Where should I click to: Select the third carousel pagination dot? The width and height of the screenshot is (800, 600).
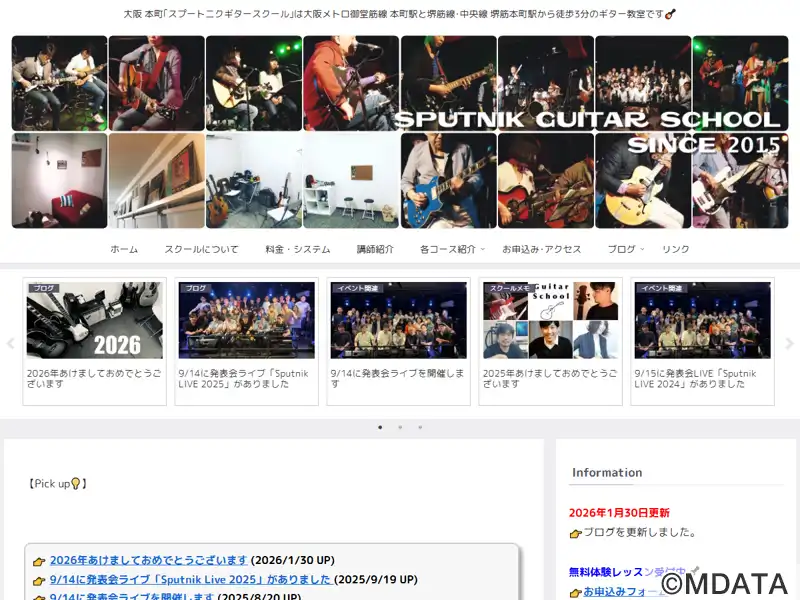pyautogui.click(x=420, y=427)
